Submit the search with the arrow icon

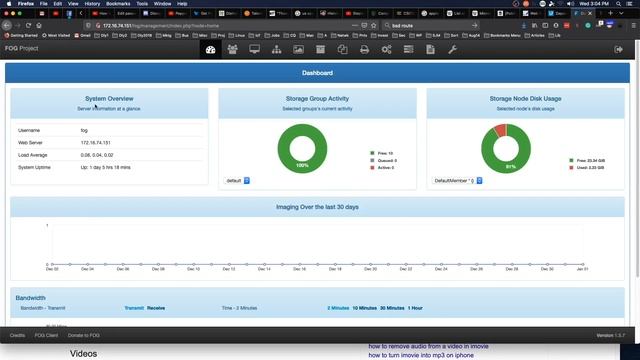point(474,25)
